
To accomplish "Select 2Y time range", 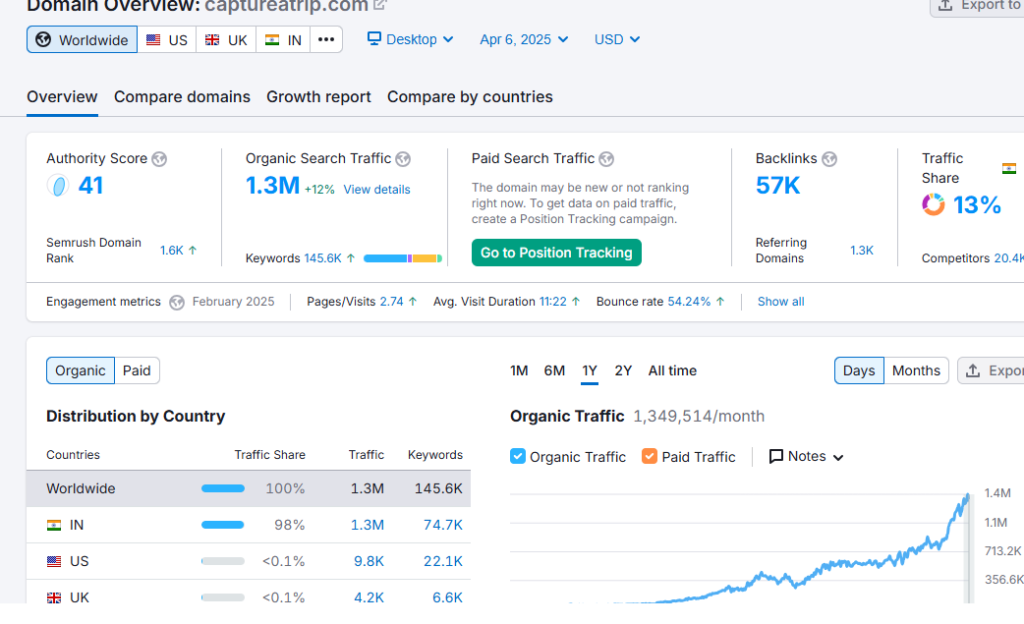I will 623,371.
